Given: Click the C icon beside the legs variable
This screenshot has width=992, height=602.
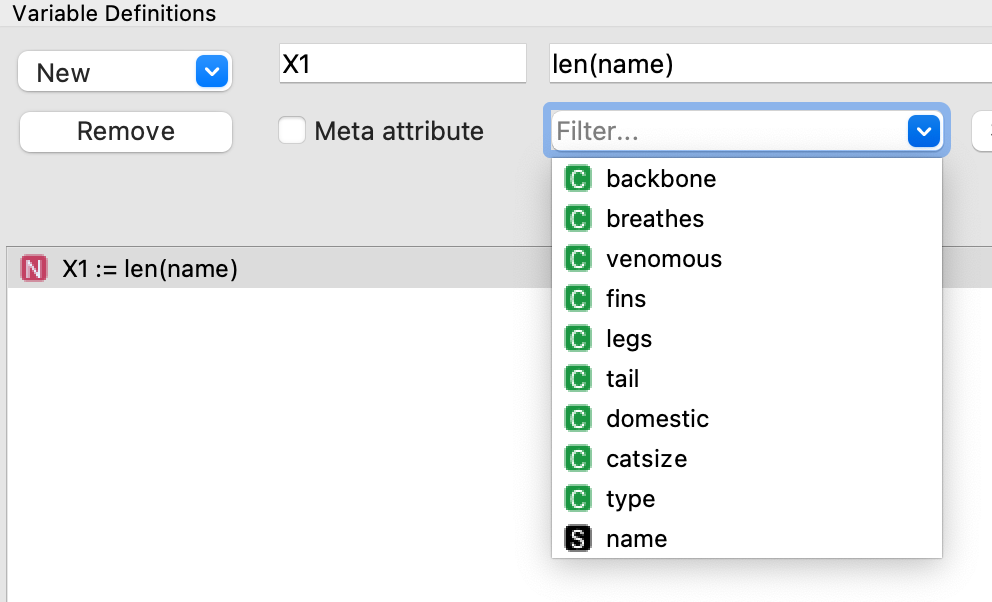Looking at the screenshot, I should click(x=577, y=338).
